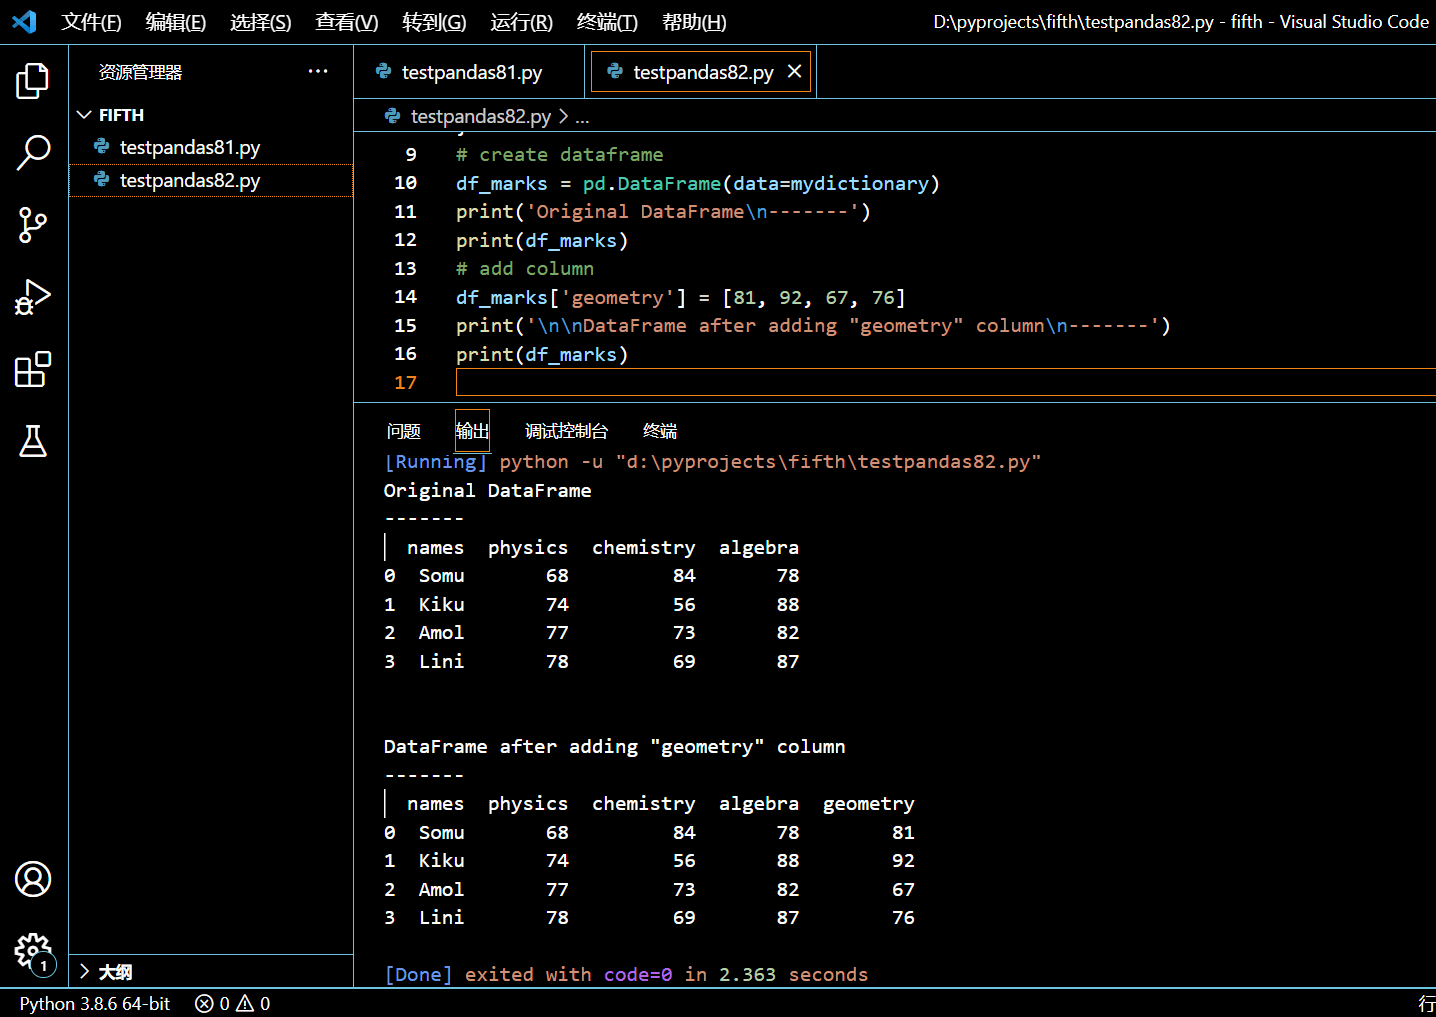Switch to 调试控制台 debug console tab
Image resolution: width=1436 pixels, height=1017 pixels.
coord(566,431)
